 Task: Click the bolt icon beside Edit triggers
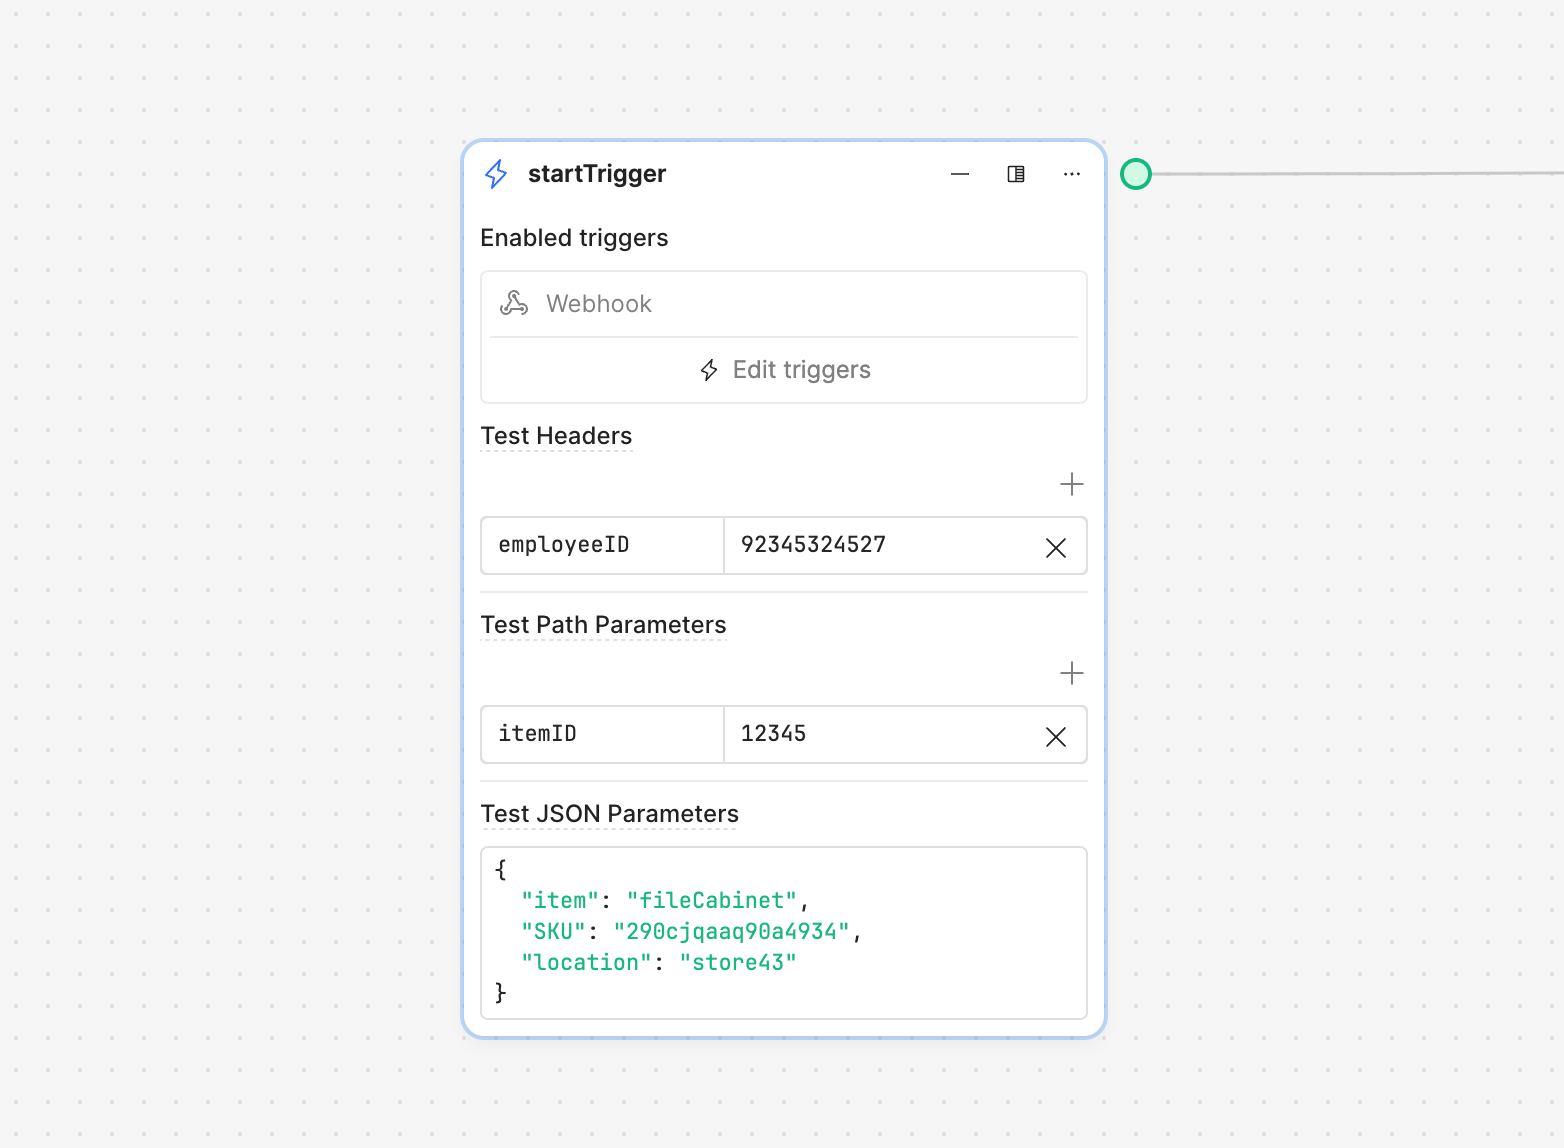click(x=709, y=370)
